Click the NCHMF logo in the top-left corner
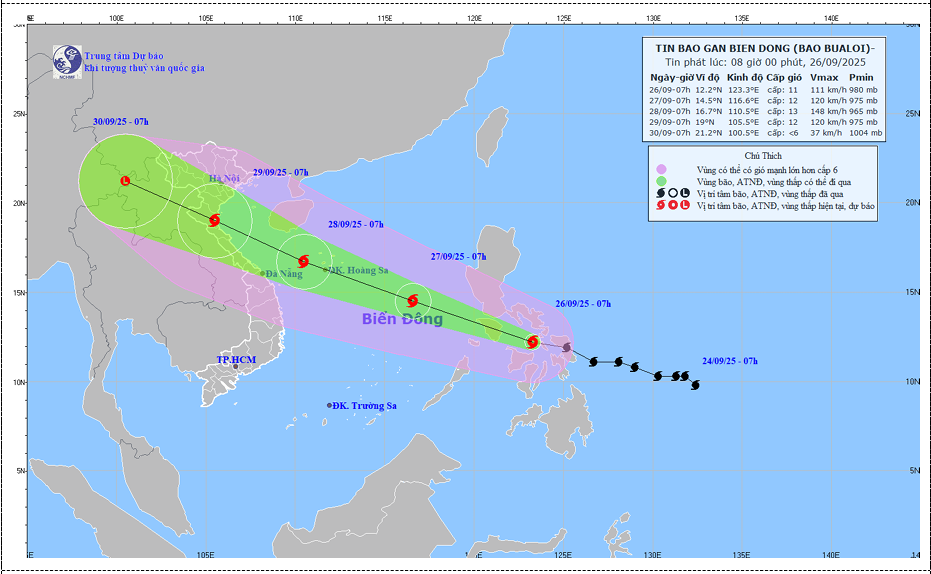931x574 pixels. click(x=66, y=59)
